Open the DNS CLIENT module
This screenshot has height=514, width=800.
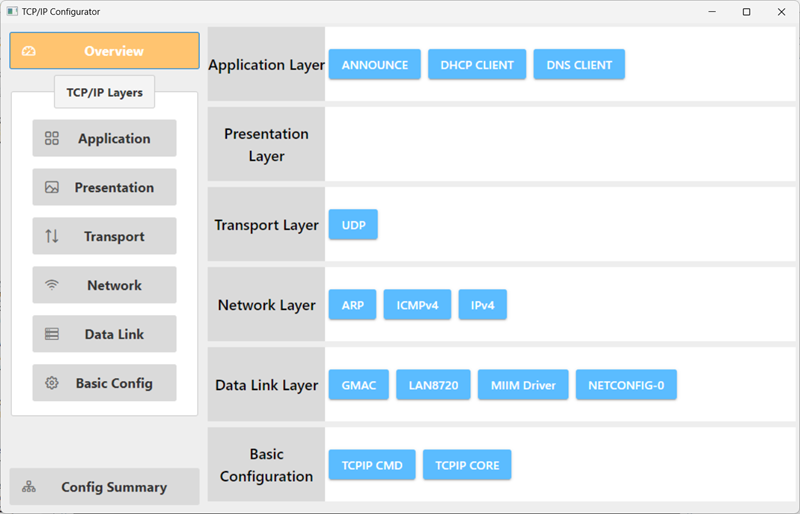[x=579, y=65]
